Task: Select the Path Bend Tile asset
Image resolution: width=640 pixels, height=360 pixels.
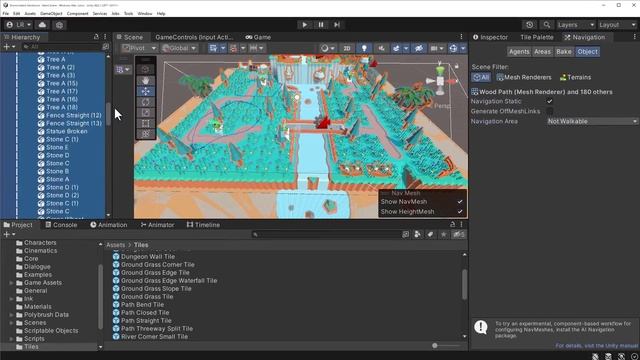Action: click(142, 304)
